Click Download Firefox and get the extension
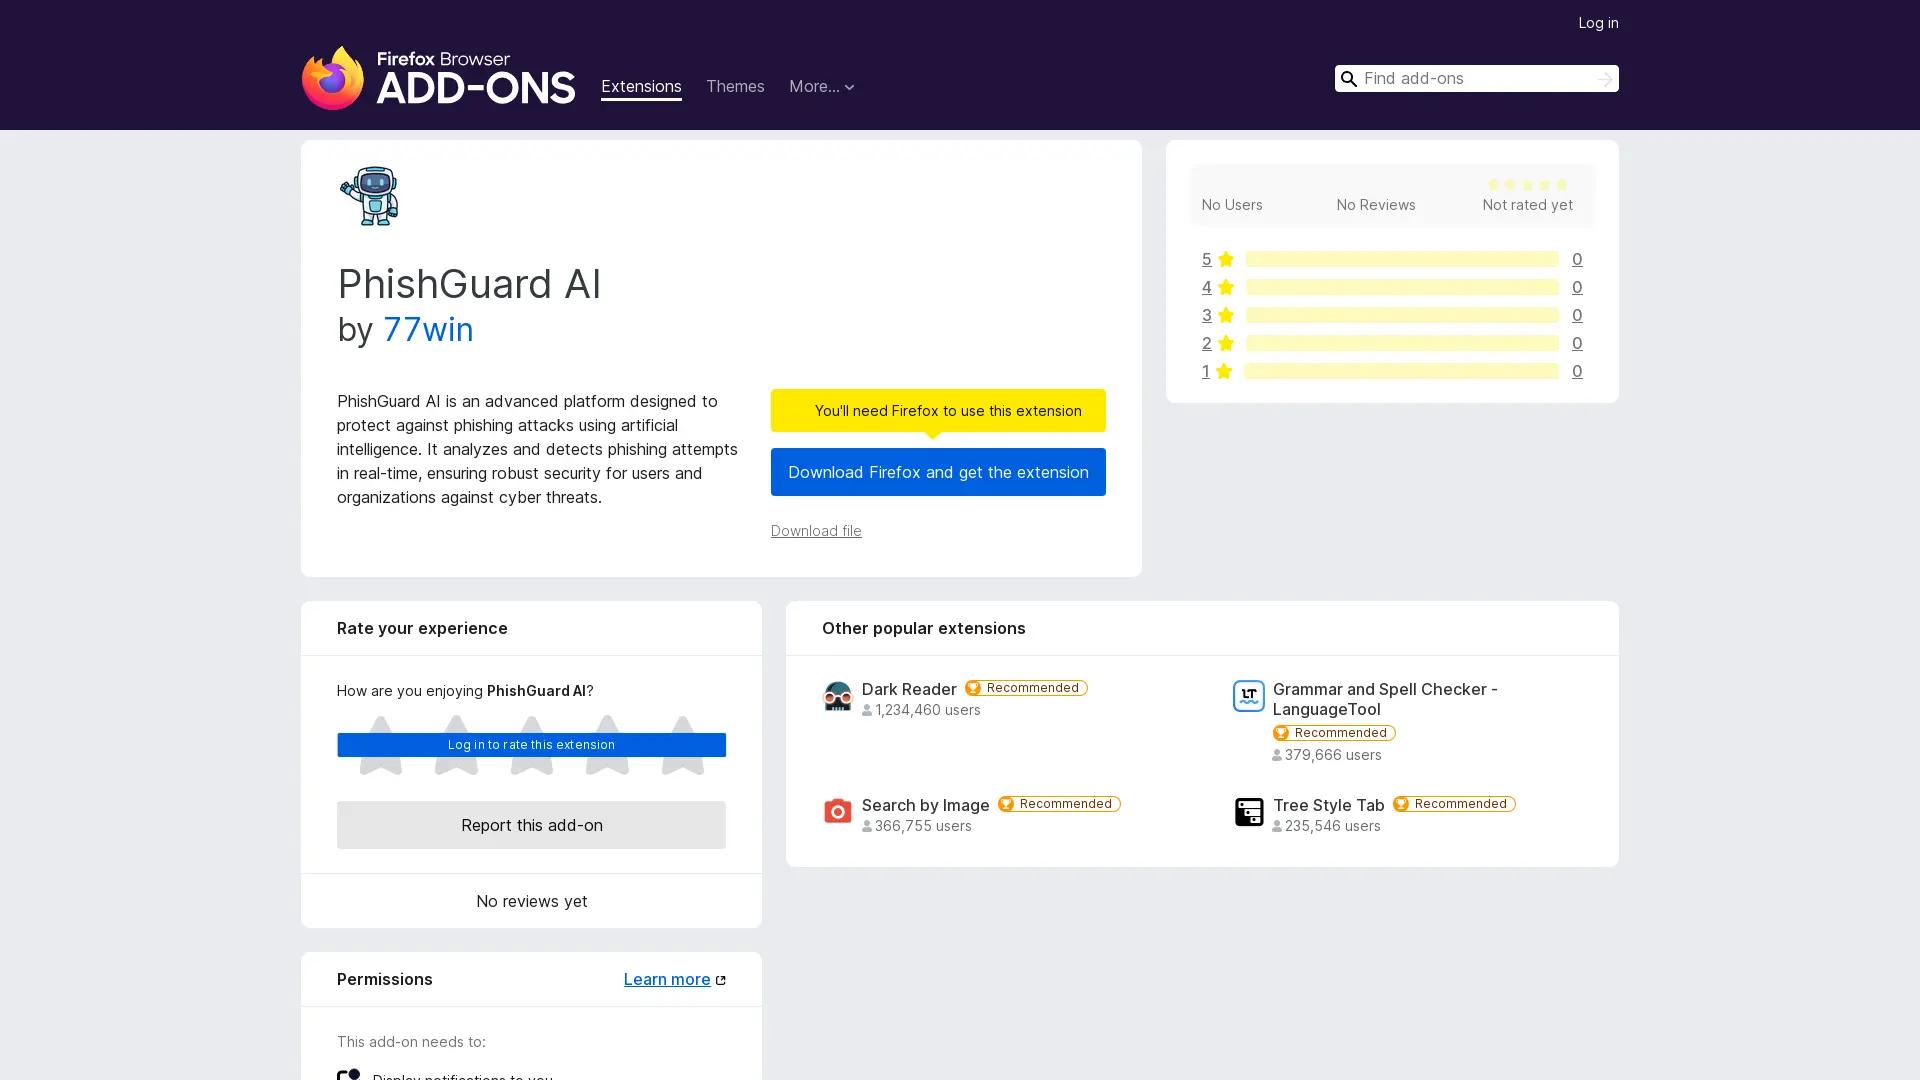 pyautogui.click(x=937, y=472)
